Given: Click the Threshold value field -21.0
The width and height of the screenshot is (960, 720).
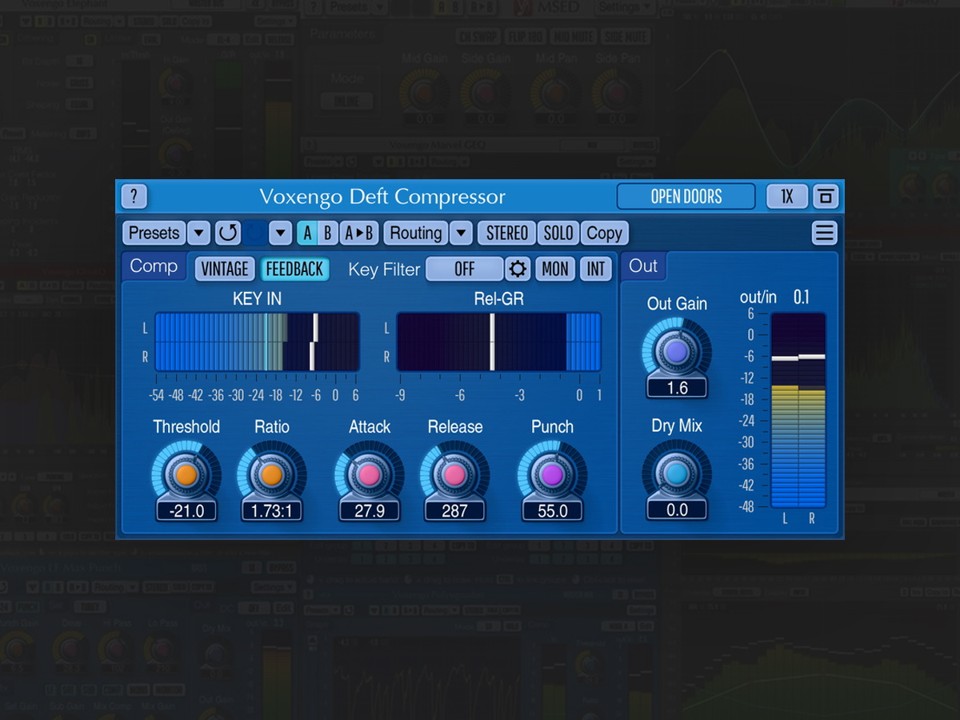Looking at the screenshot, I should click(x=186, y=511).
